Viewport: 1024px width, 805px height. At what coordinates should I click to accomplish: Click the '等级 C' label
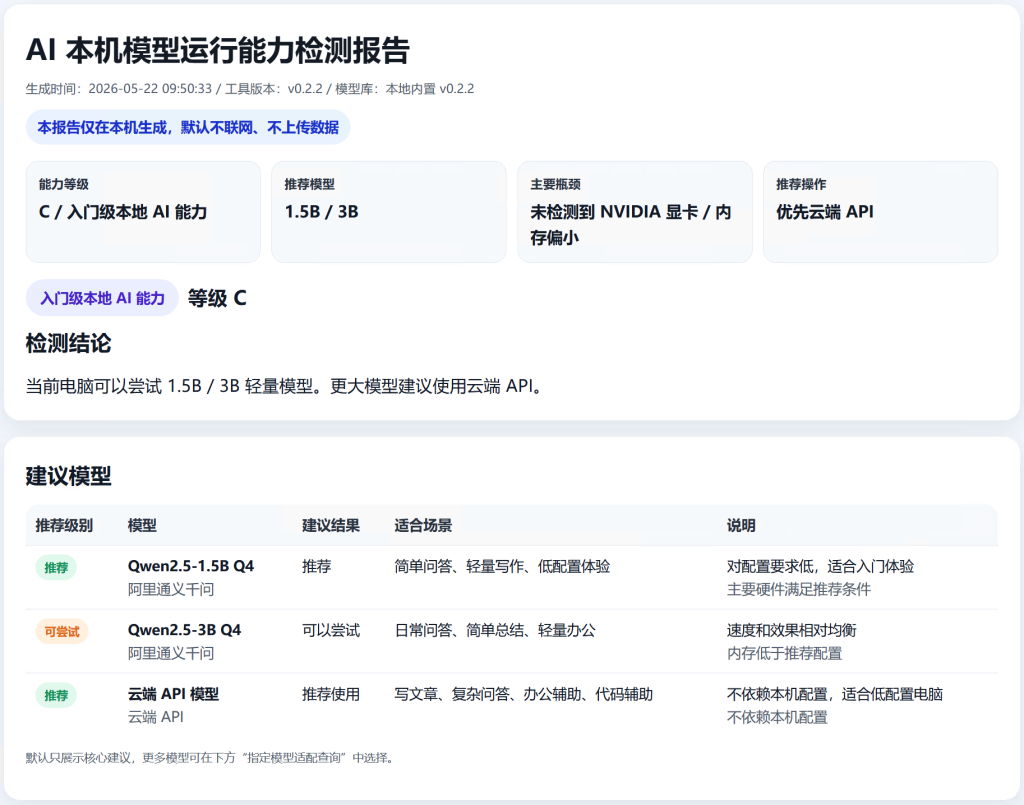[217, 298]
